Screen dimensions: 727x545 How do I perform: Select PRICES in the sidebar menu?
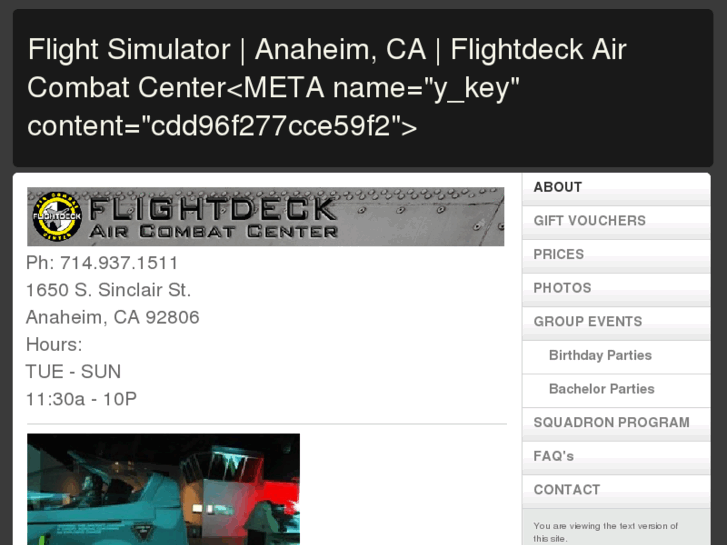tap(558, 254)
